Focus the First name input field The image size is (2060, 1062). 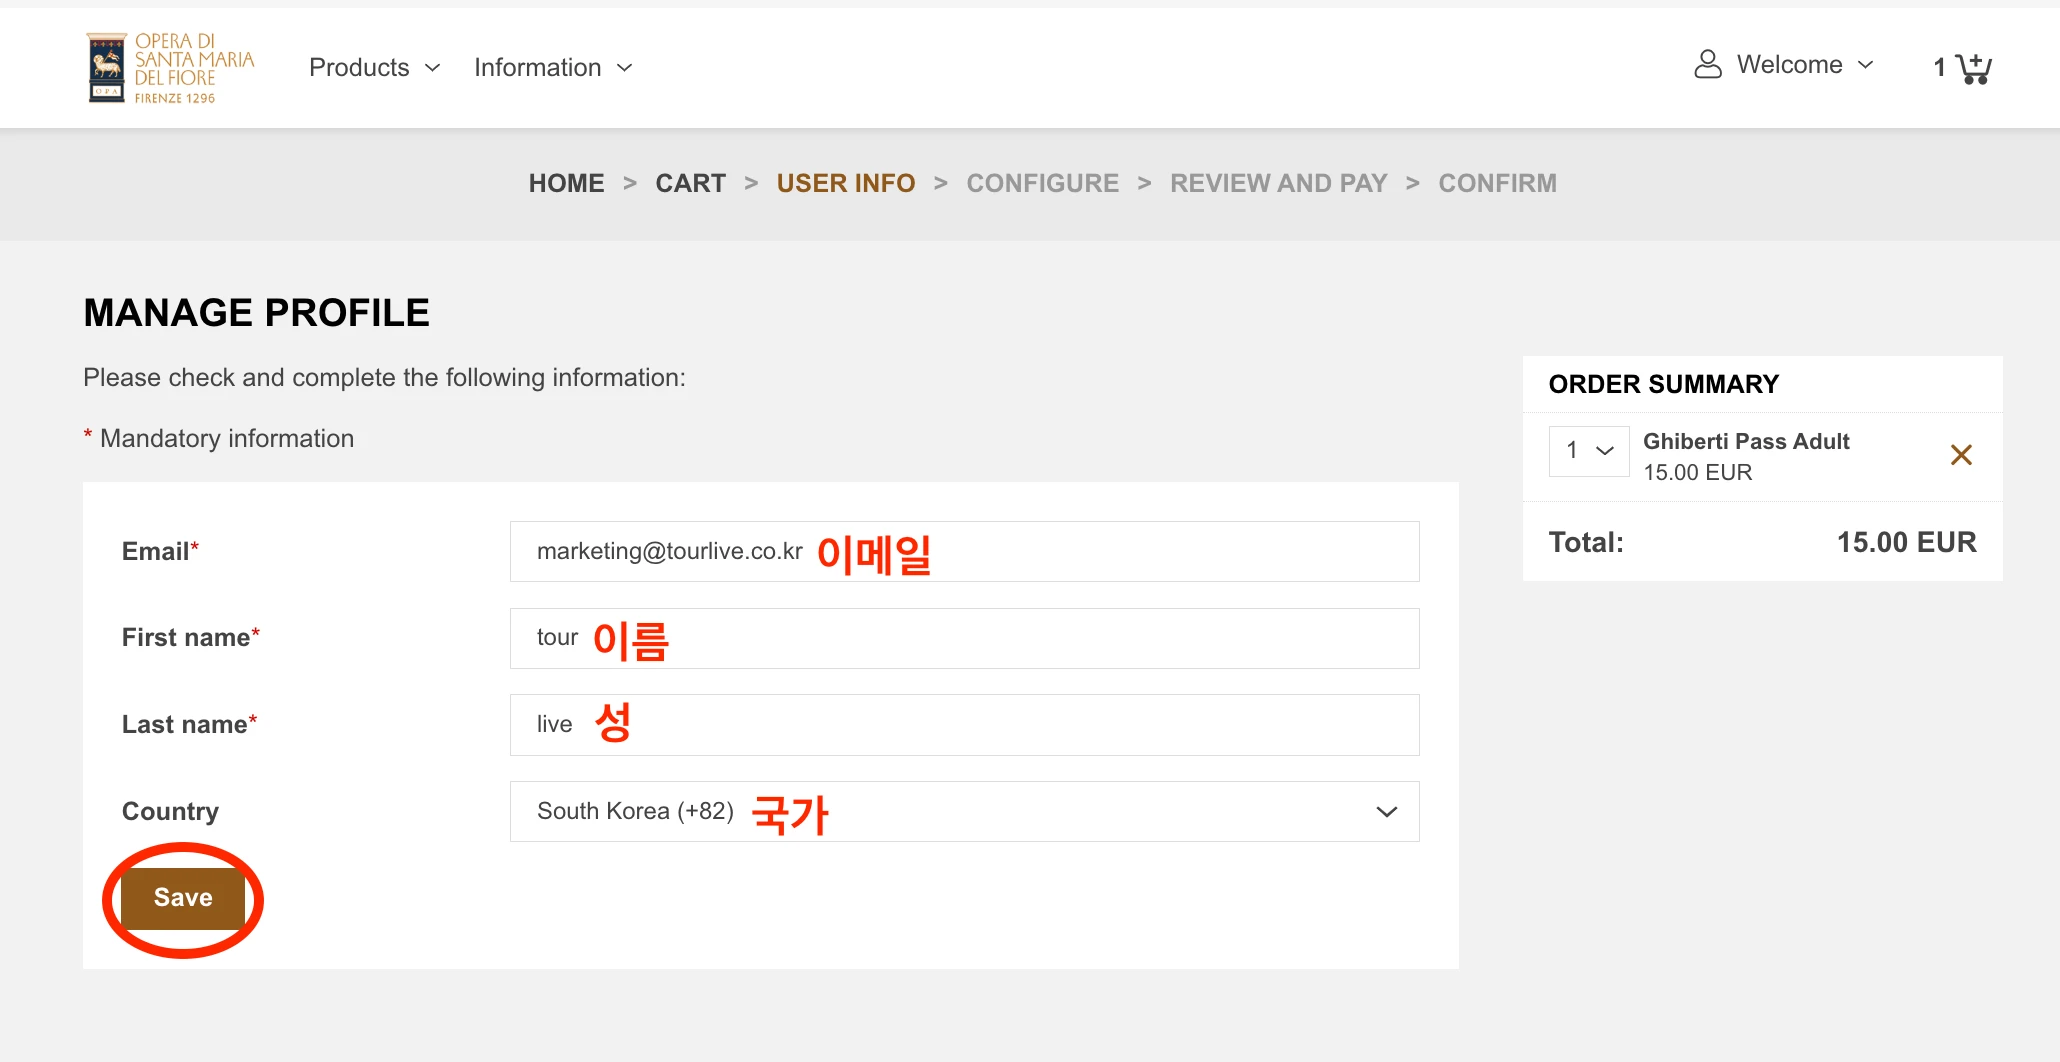point(964,638)
